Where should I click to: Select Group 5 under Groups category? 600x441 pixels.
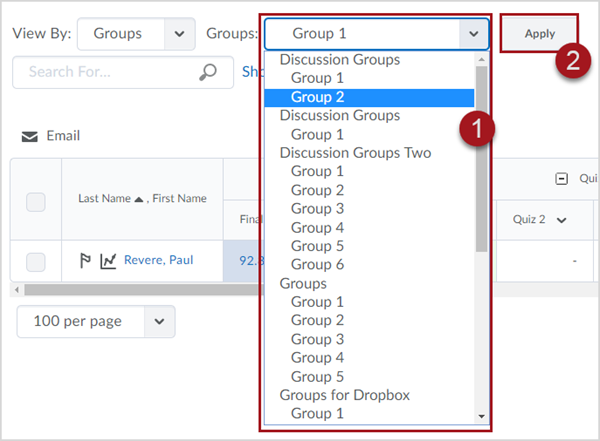(317, 377)
